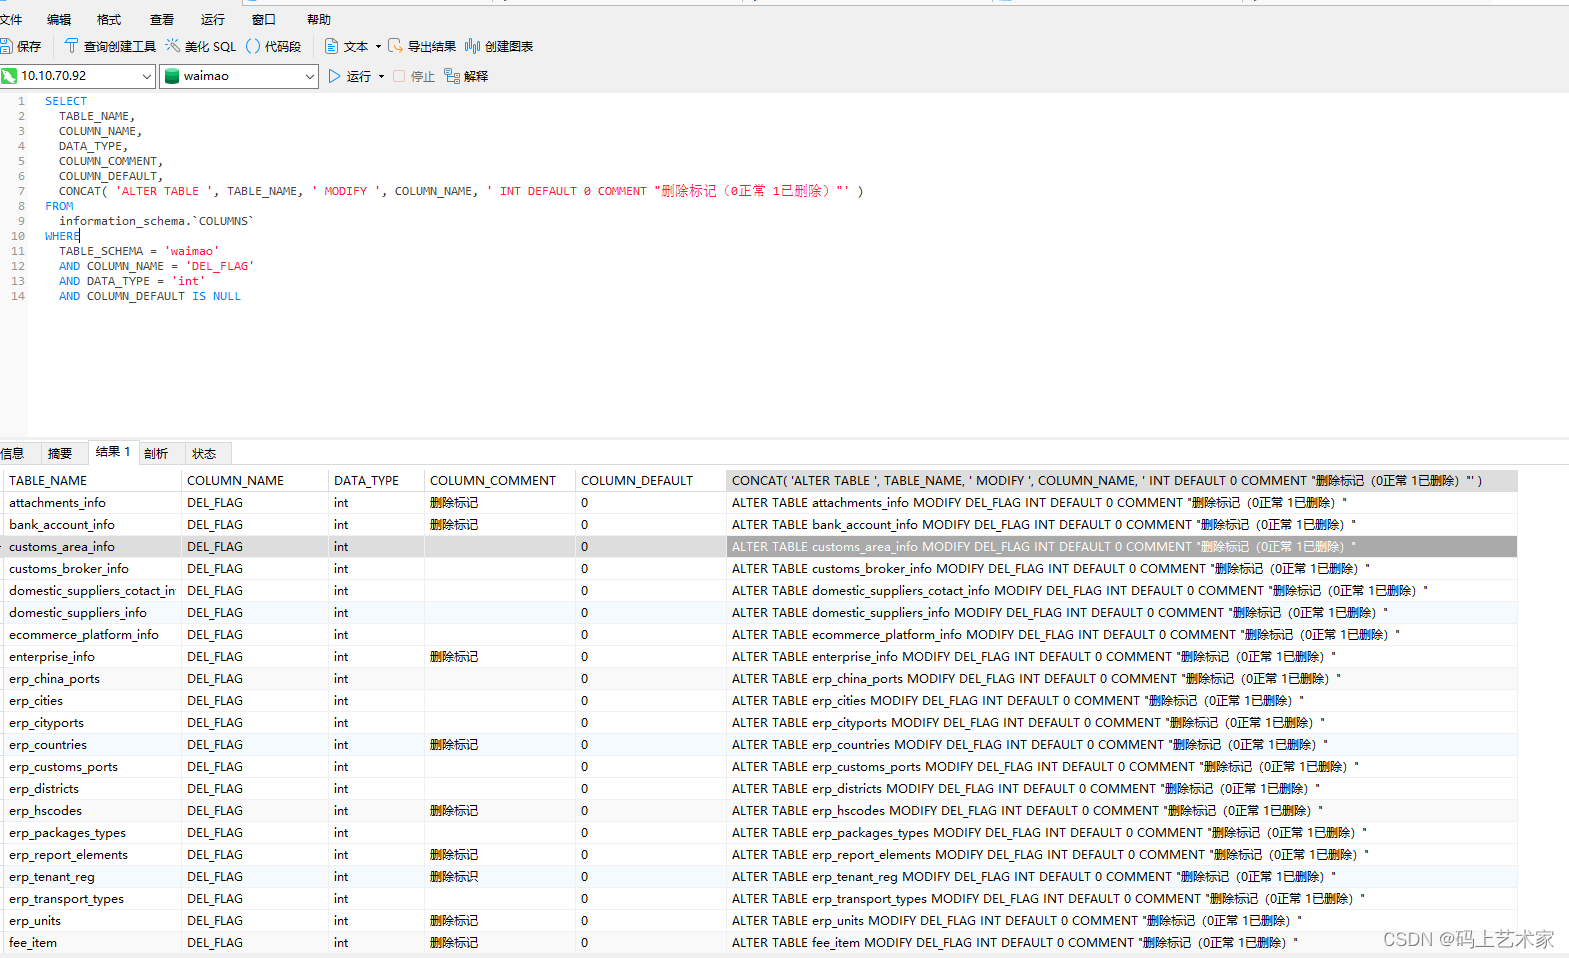The width and height of the screenshot is (1569, 958).
Task: Select the fee_item cell
Action: point(92,942)
